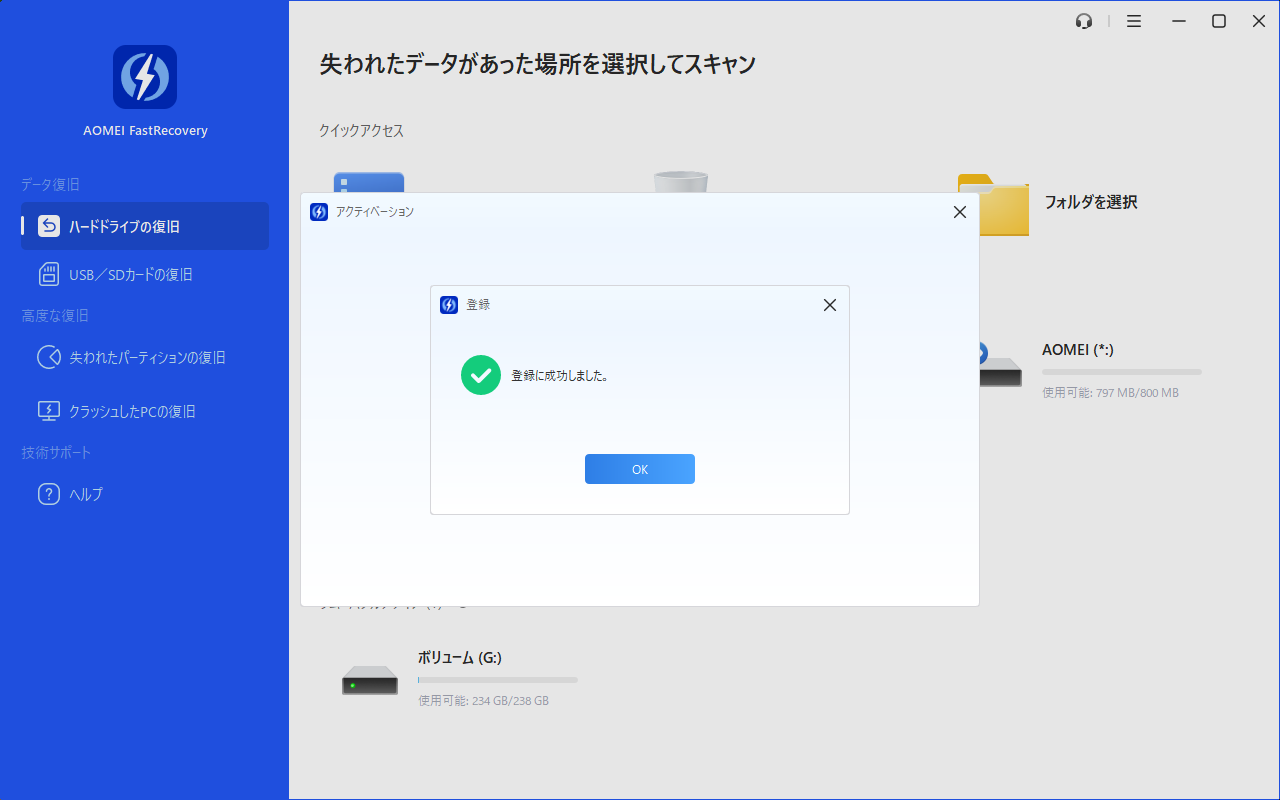Open 失われたパーティションの復旧 option
Screen dimensions: 1280x800
click(147, 357)
